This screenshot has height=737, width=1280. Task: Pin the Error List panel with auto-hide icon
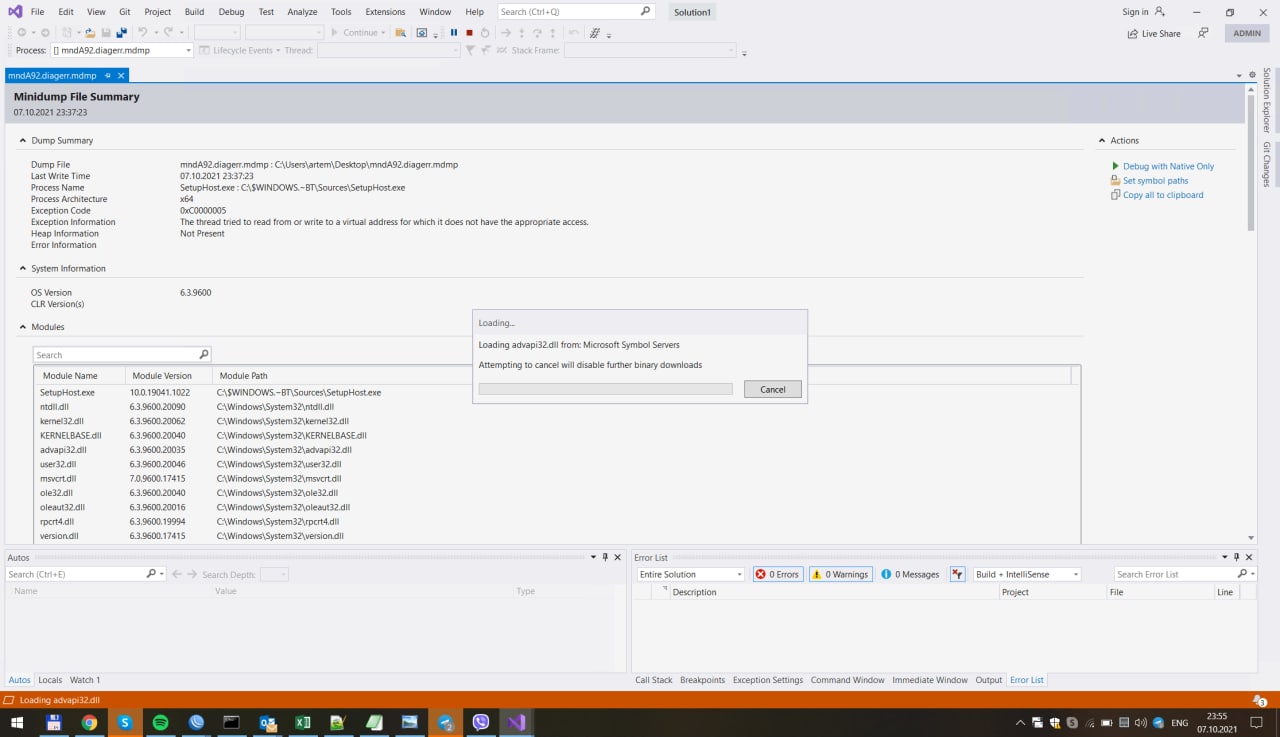click(1237, 557)
